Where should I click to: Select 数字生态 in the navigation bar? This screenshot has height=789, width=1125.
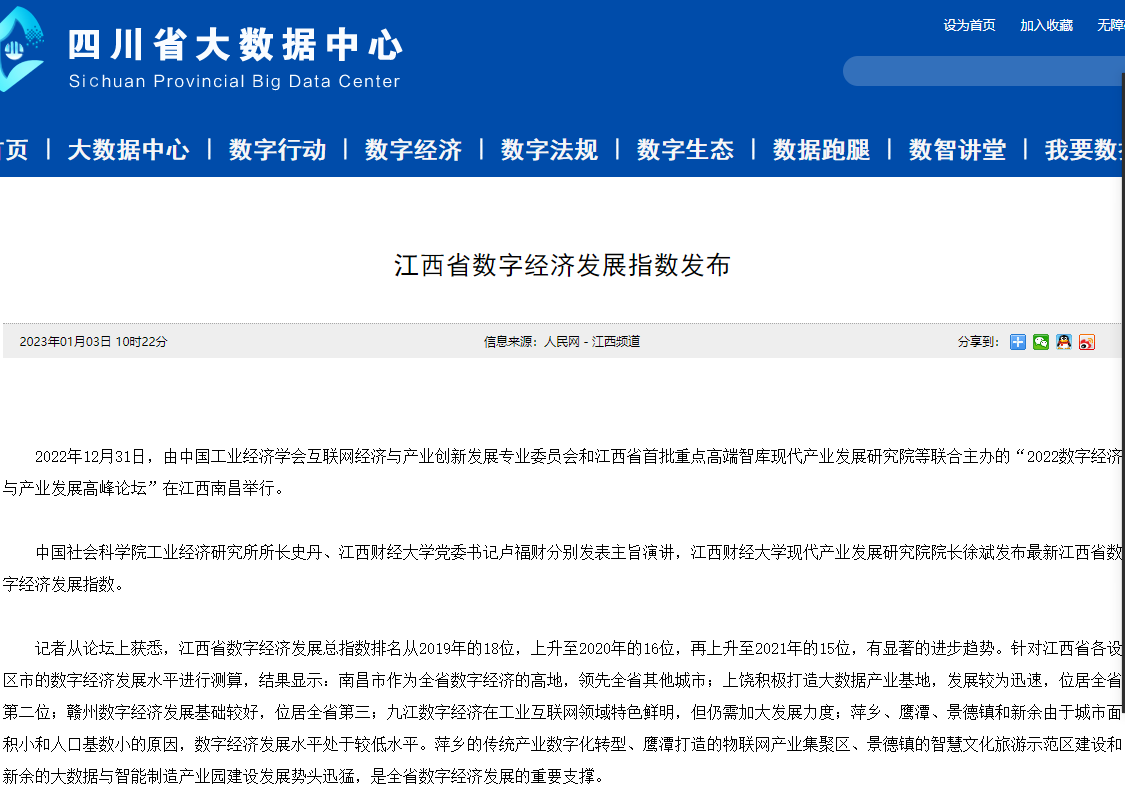click(x=685, y=150)
